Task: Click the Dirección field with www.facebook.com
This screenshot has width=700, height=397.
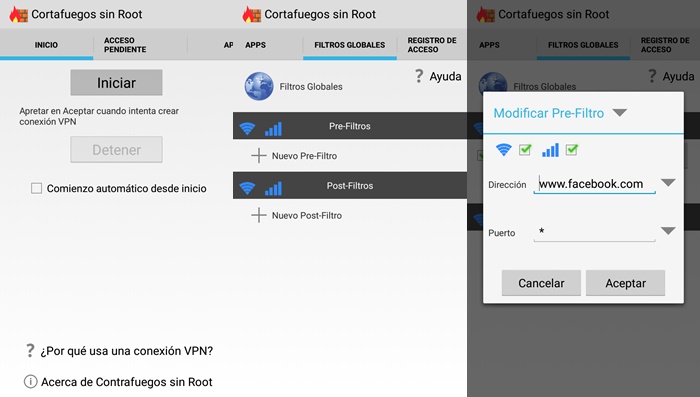Action: click(594, 184)
